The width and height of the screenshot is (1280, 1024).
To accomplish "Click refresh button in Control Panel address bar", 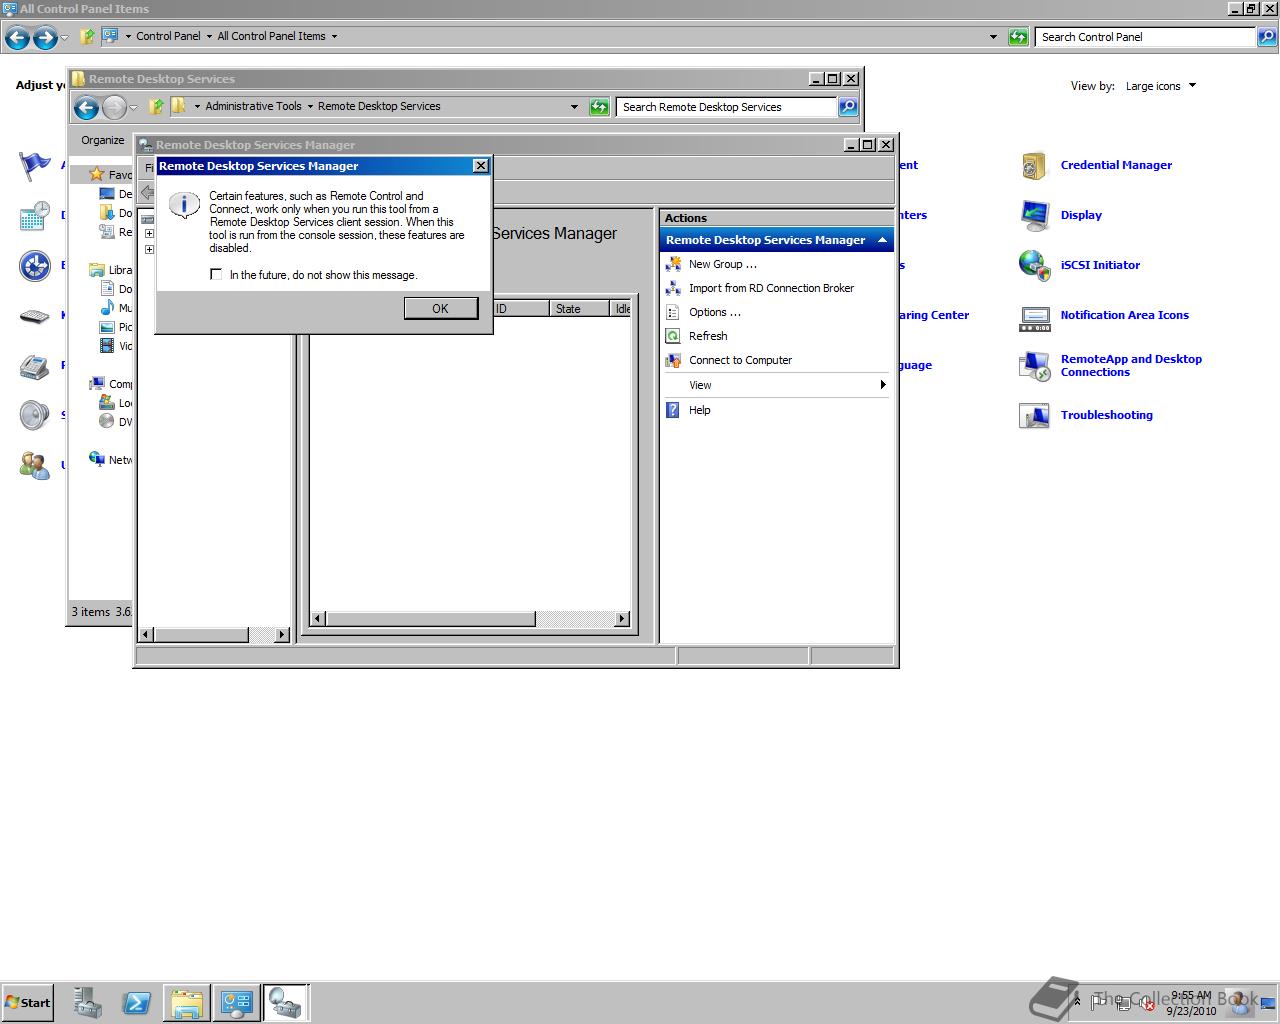I will pyautogui.click(x=1018, y=37).
